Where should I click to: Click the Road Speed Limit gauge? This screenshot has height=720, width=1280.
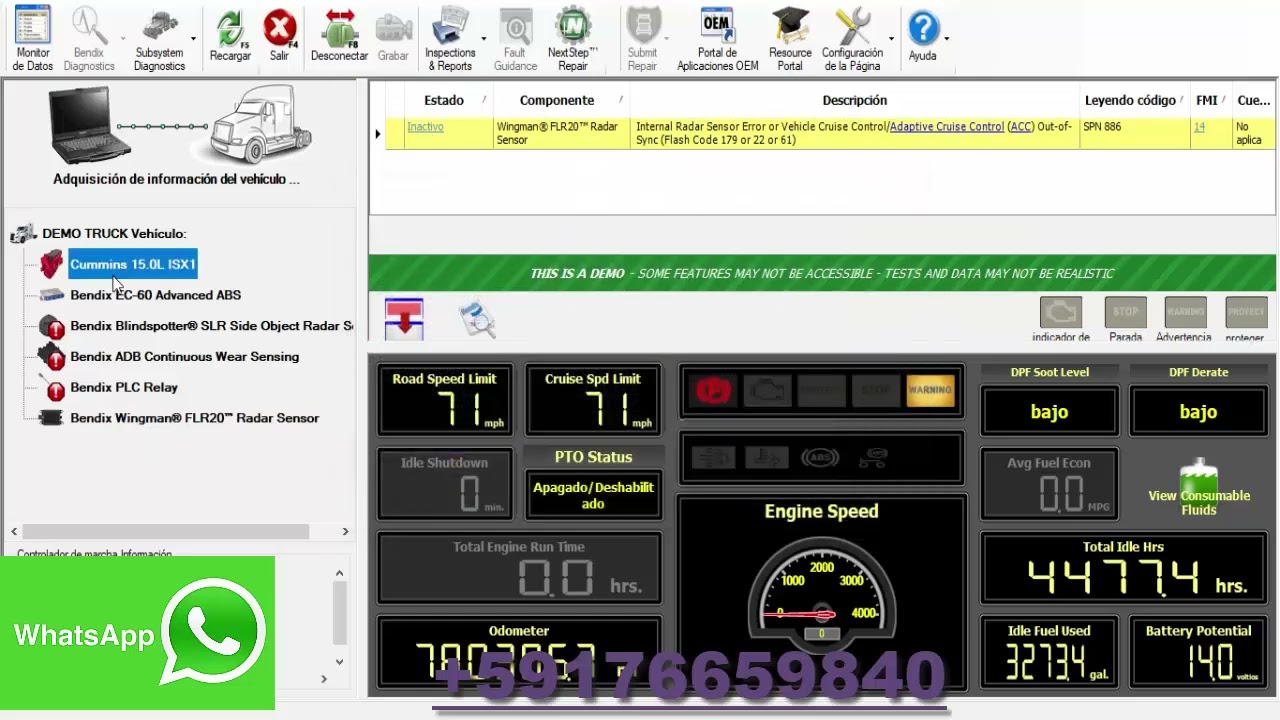(444, 400)
